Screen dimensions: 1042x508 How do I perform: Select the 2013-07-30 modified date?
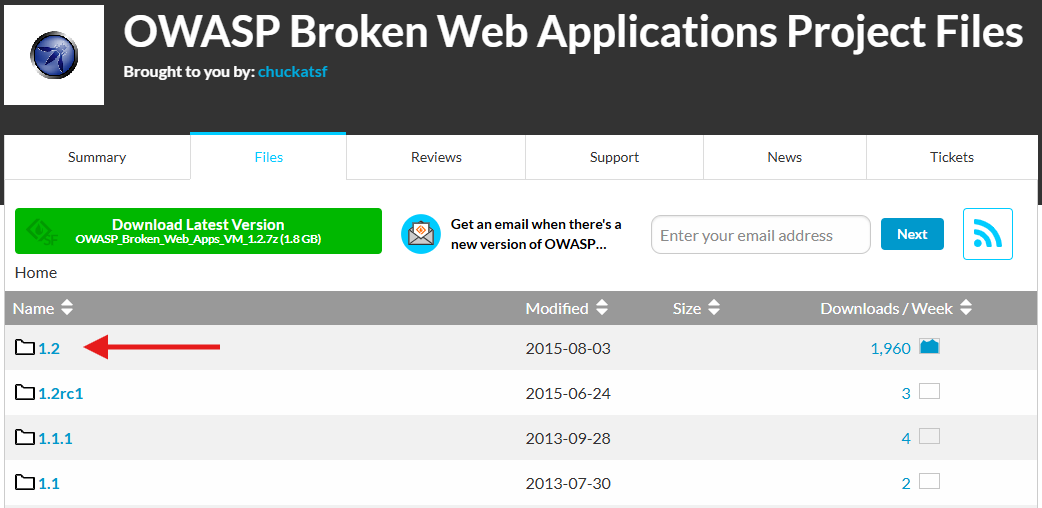click(568, 484)
